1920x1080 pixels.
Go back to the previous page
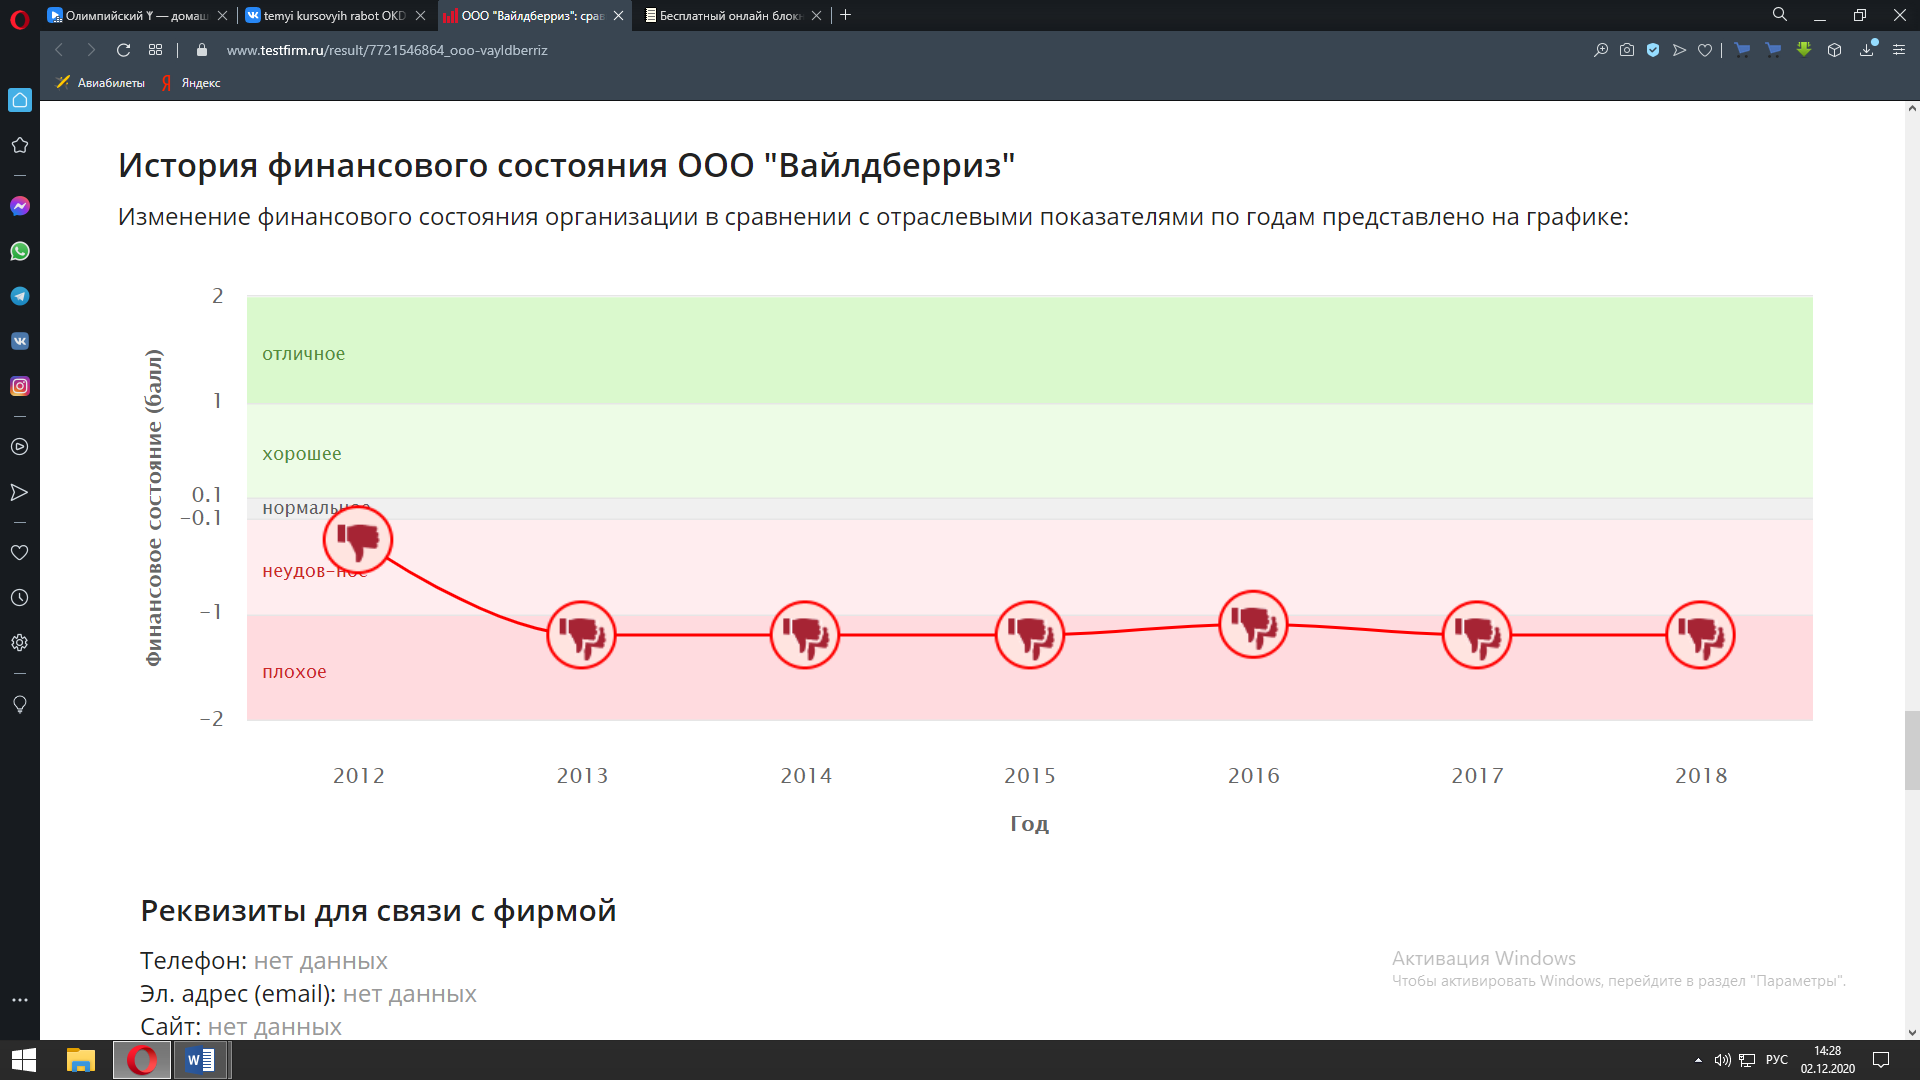(x=59, y=50)
